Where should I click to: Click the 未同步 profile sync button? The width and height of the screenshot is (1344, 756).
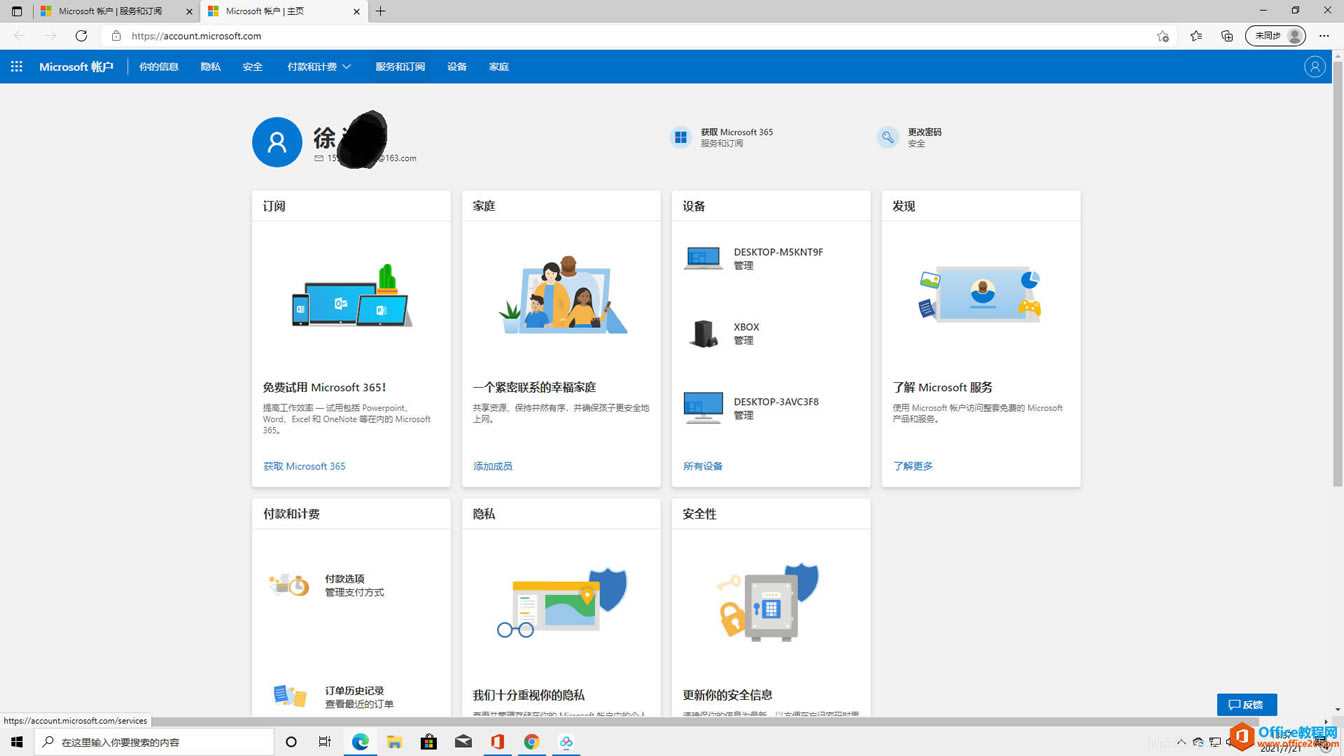tap(1275, 36)
